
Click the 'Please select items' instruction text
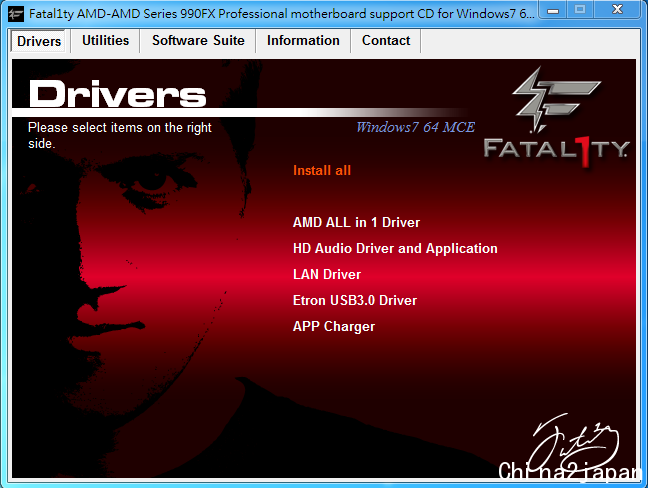click(x=119, y=135)
